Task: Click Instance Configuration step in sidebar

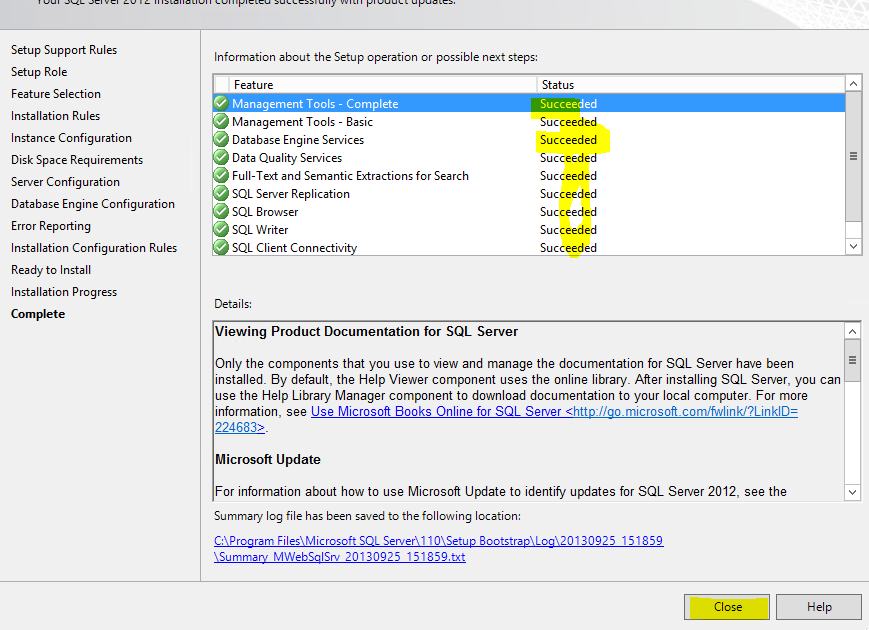Action: (x=71, y=138)
